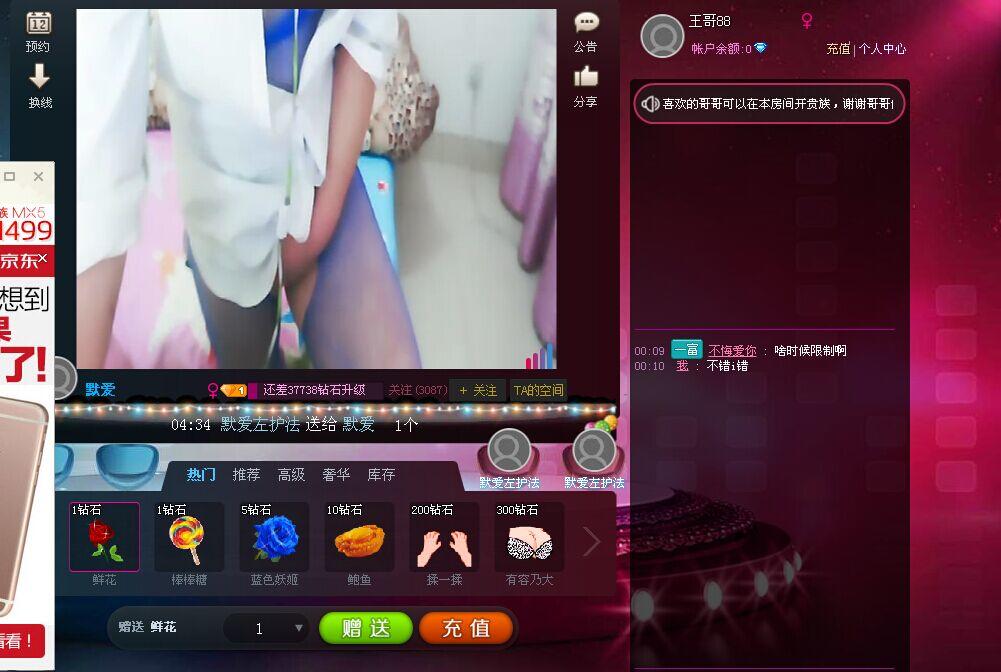Select the 鲜花 rose gift
The image size is (1001, 672).
(104, 537)
